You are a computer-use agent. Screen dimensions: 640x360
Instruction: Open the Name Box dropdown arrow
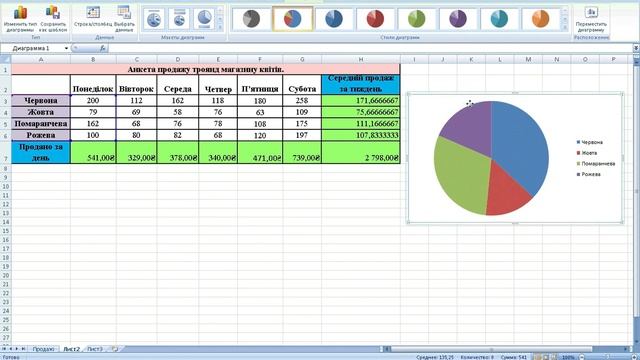[66, 48]
